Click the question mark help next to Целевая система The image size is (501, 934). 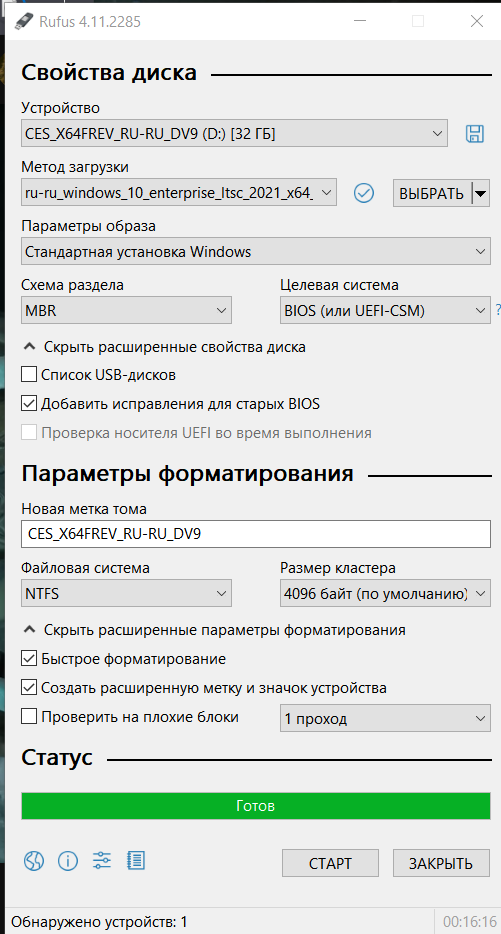[497, 310]
